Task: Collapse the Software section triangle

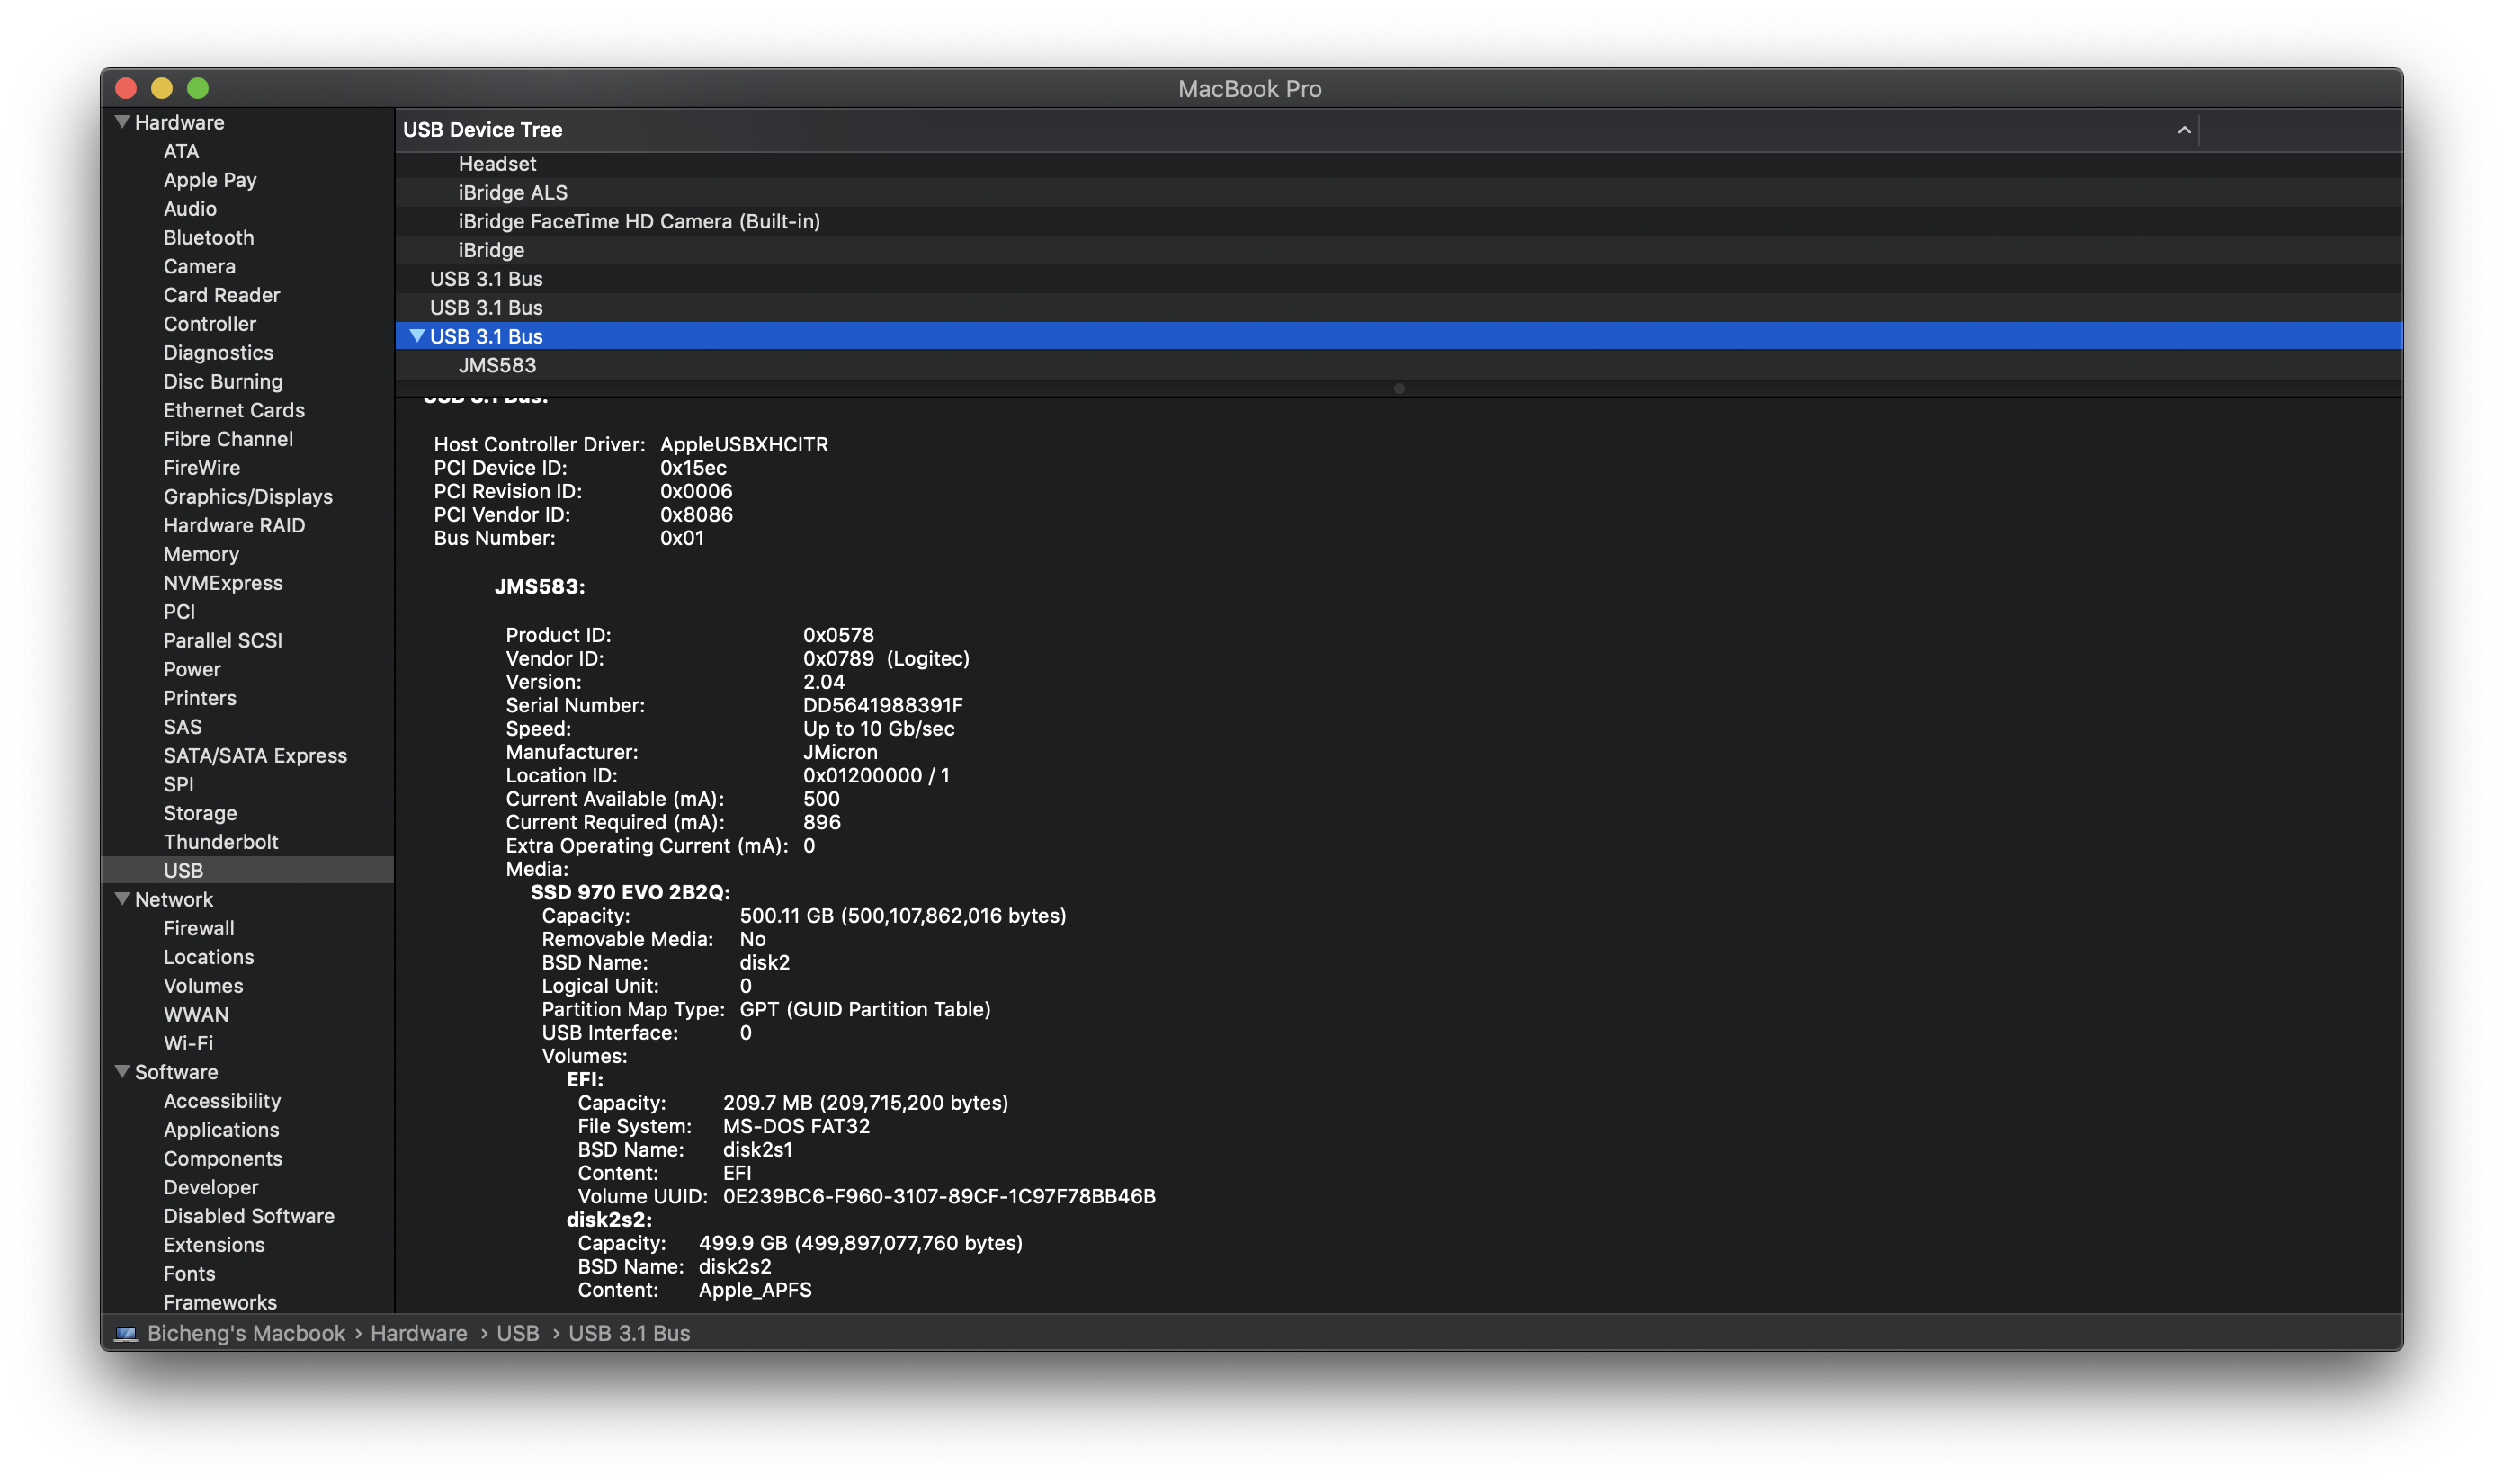Action: (x=122, y=1071)
